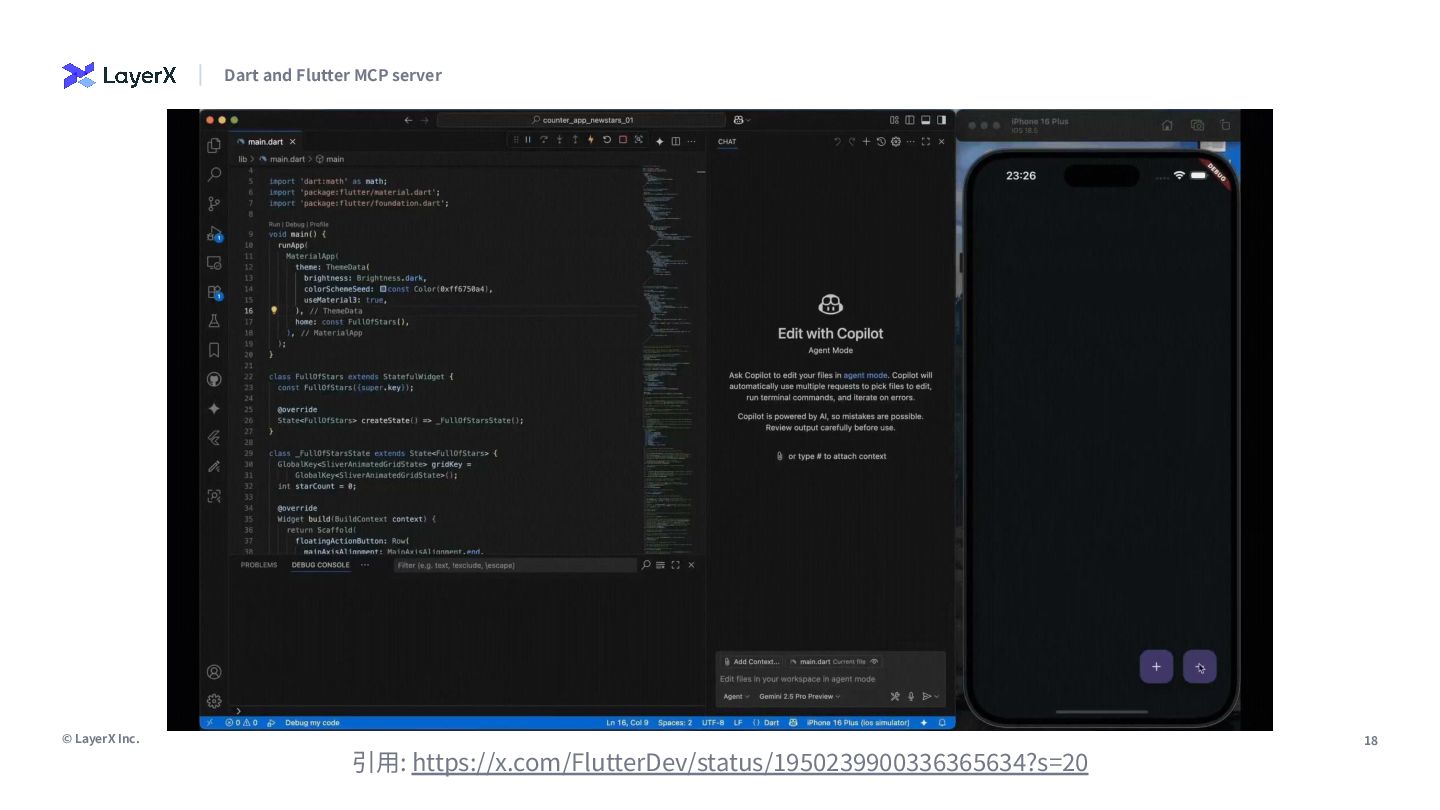Click the chat message input field
The width and height of the screenshot is (1440, 810).
coord(830,679)
